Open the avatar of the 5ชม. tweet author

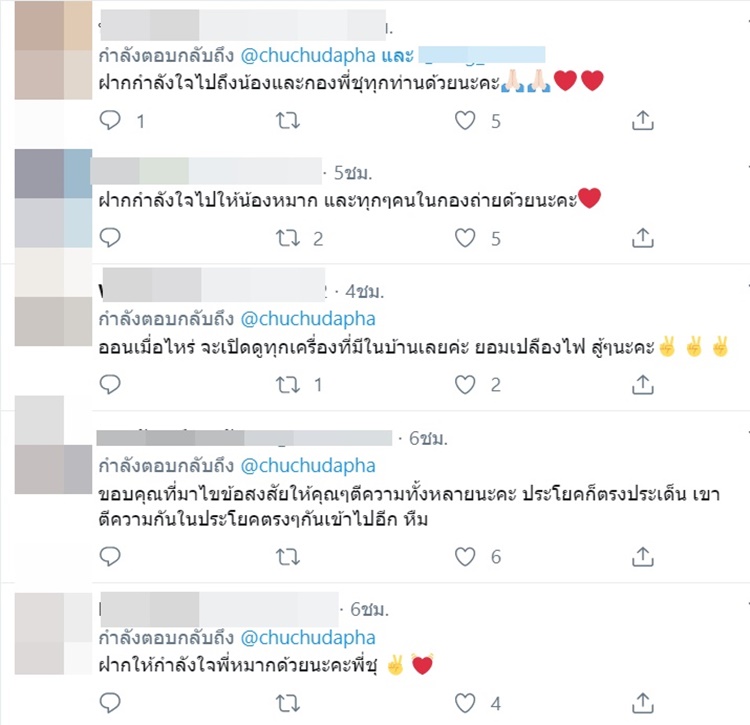[x=53, y=198]
